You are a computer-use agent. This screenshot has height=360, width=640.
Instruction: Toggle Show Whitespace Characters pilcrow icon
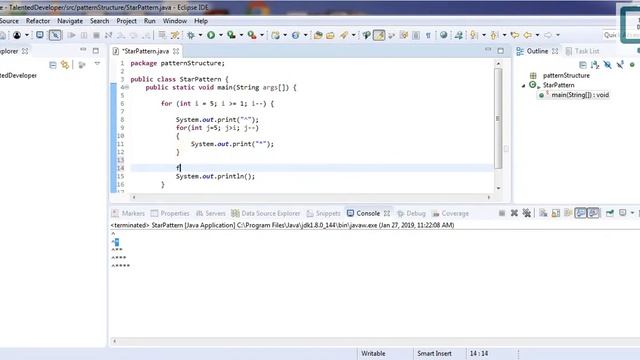[428, 36]
